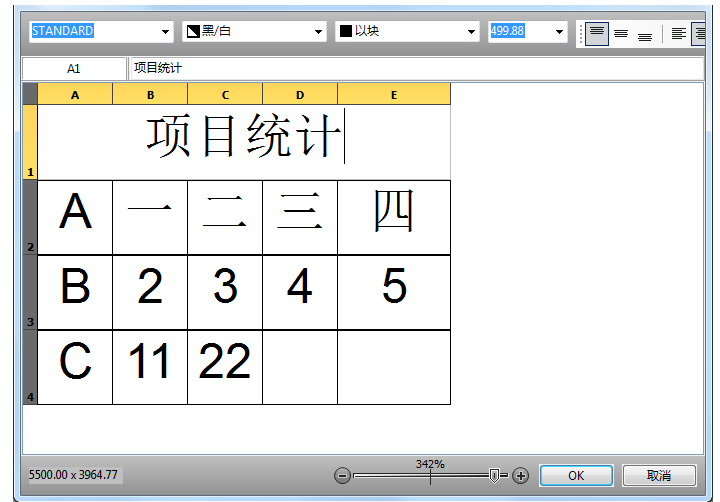
Task: Select row header 1
Action: [x=30, y=142]
